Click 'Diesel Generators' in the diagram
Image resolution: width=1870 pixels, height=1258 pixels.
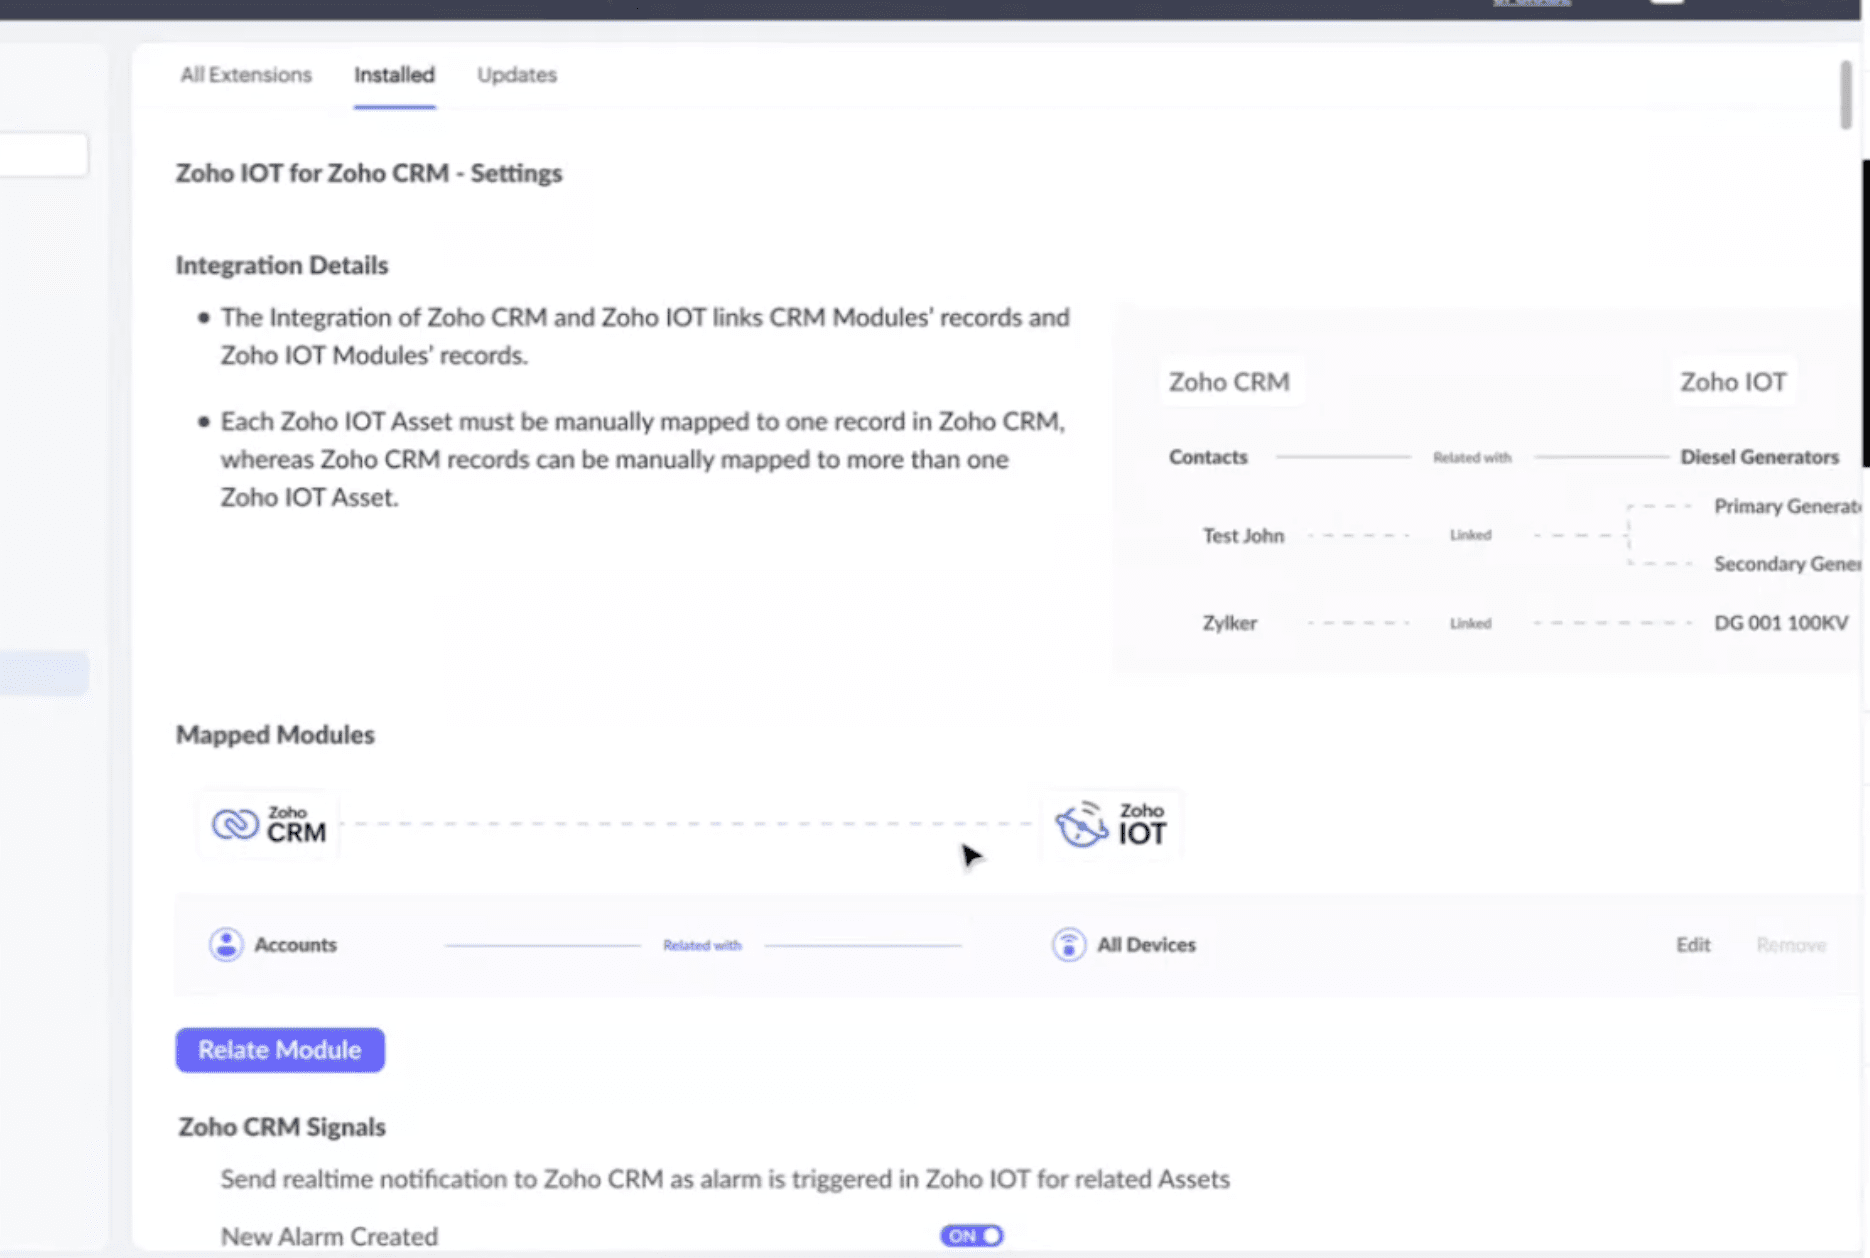[1759, 457]
